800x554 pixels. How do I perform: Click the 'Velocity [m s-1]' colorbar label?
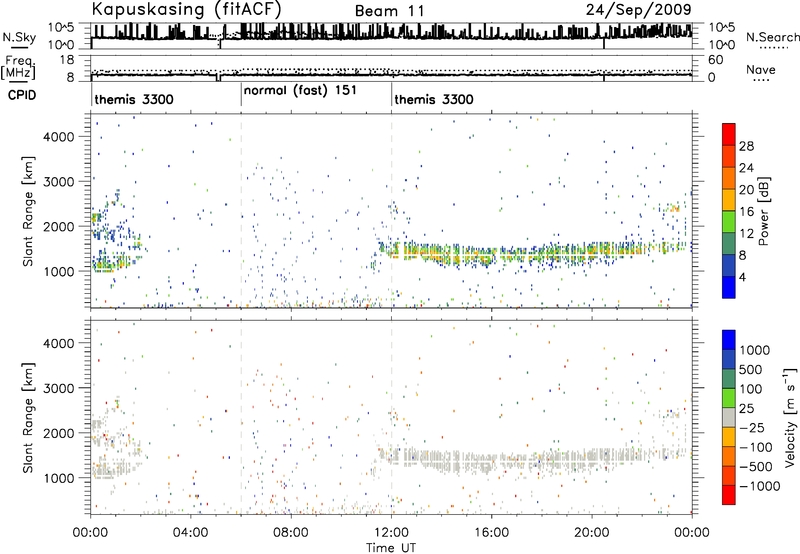(790, 417)
